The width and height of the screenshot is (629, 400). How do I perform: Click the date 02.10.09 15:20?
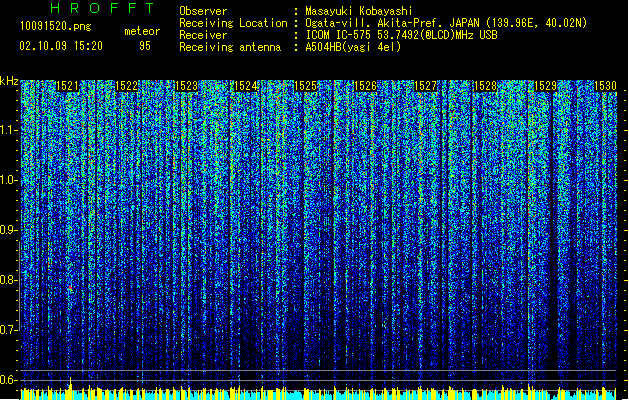coord(61,46)
